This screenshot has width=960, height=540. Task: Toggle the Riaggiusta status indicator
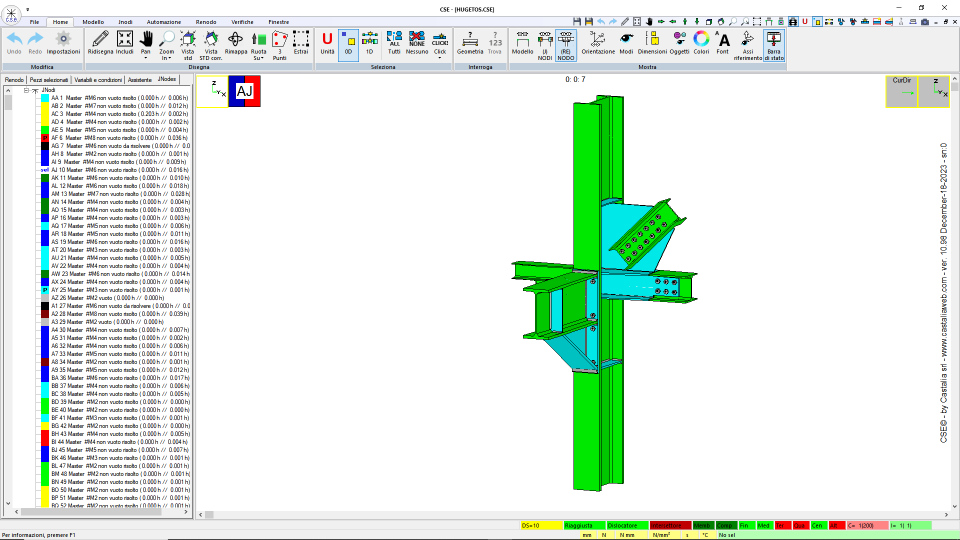[584, 525]
